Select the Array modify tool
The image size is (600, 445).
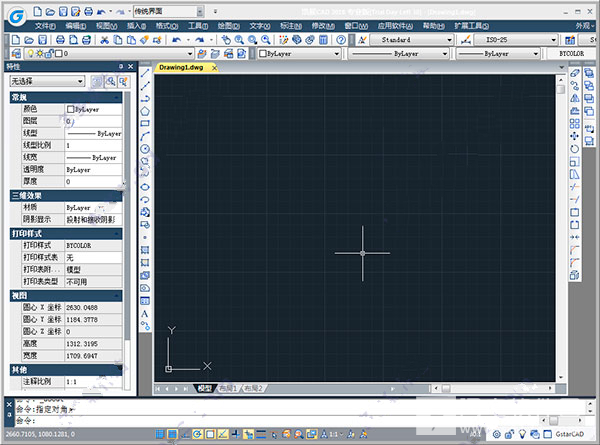coord(574,124)
